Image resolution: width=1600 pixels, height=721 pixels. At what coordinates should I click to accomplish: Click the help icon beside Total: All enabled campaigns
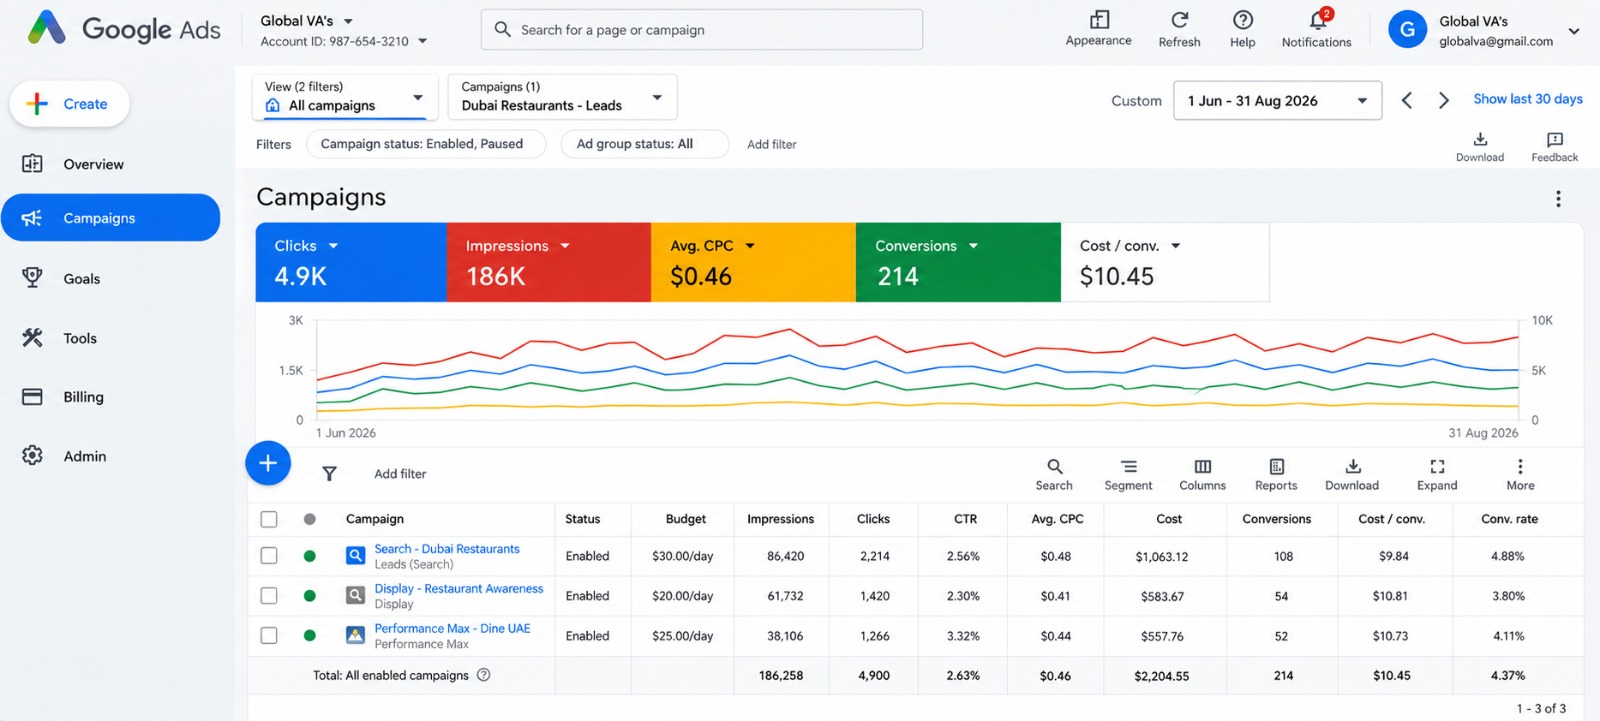pyautogui.click(x=484, y=675)
